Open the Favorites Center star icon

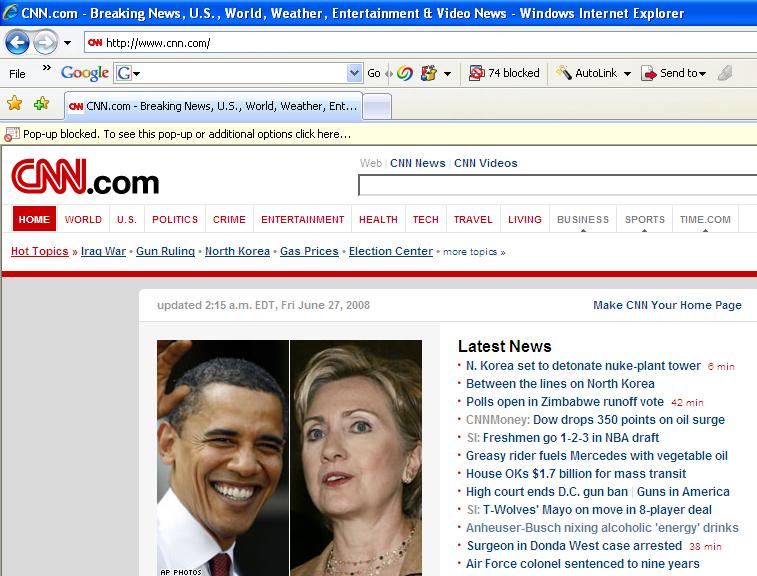(x=15, y=104)
